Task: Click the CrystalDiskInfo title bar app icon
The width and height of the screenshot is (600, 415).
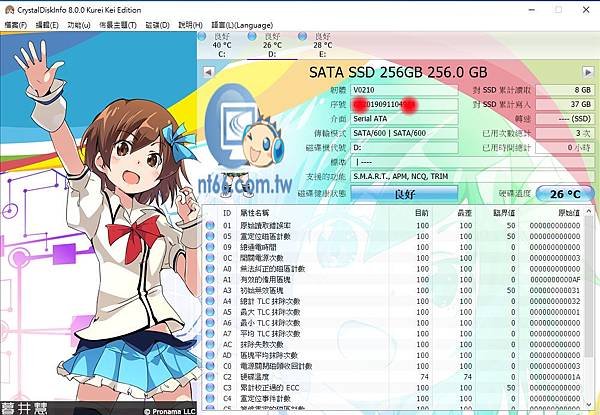Action: pyautogui.click(x=9, y=10)
